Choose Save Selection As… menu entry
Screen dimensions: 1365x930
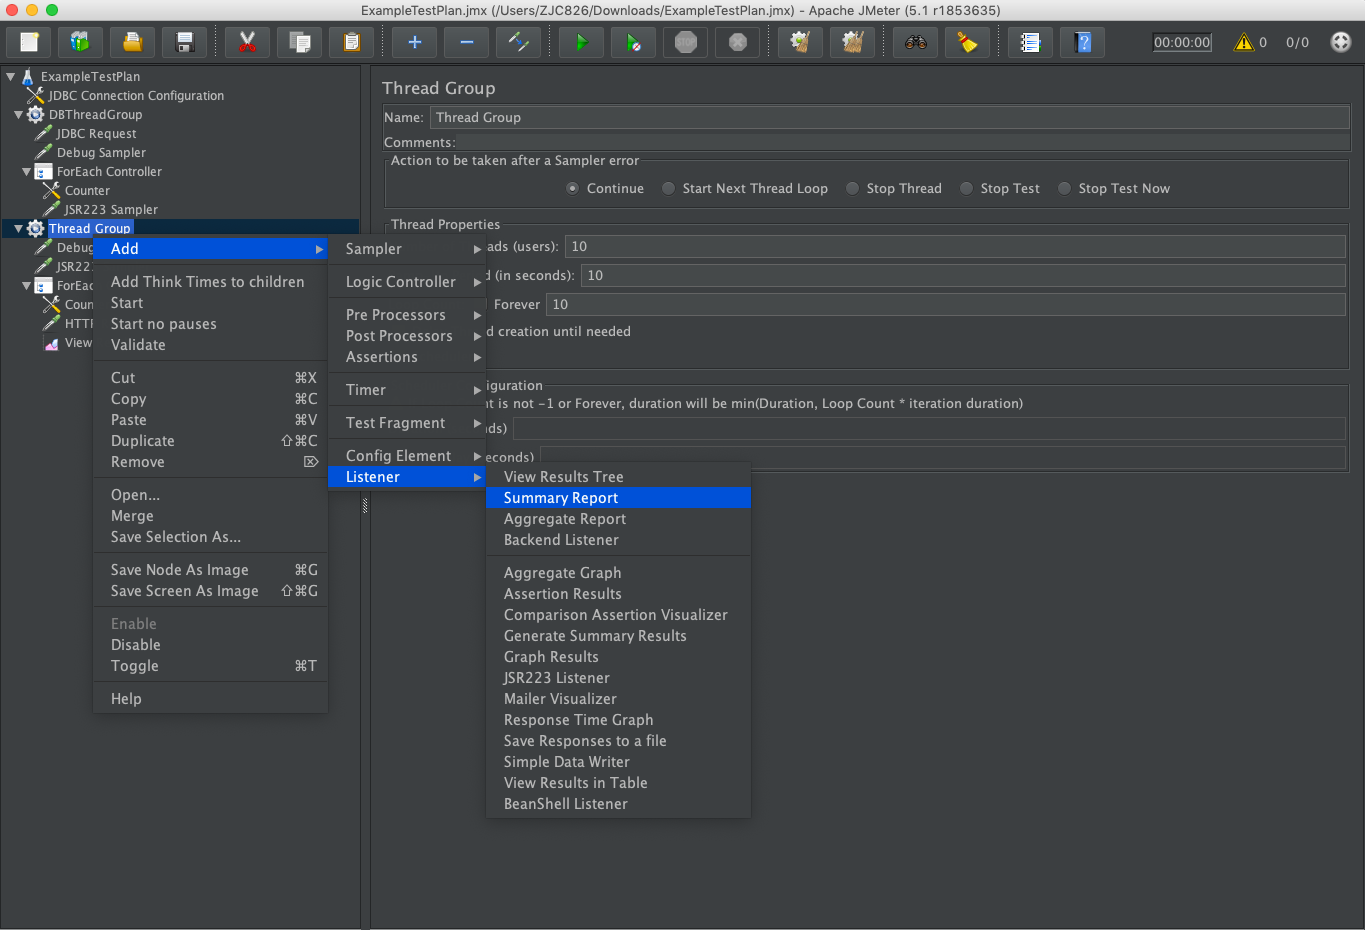click(210, 537)
